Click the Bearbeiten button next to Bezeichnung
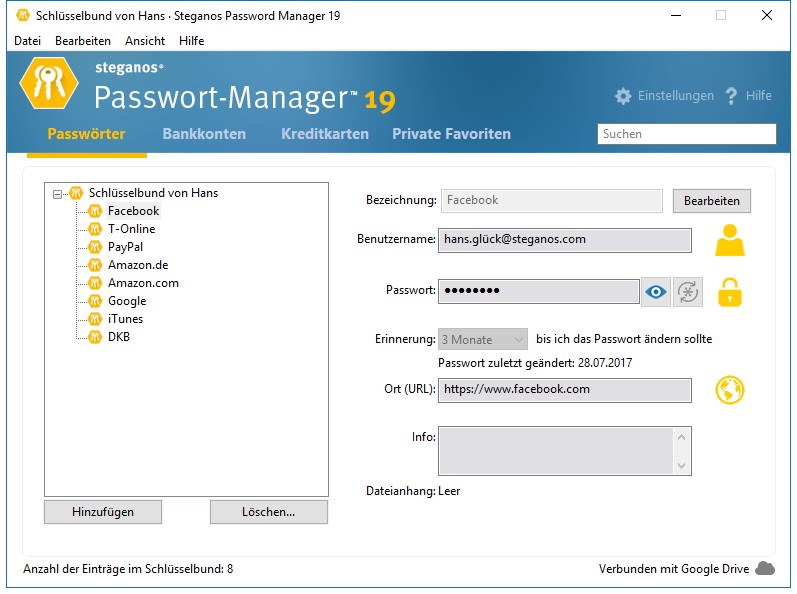The image size is (797, 594). point(712,201)
